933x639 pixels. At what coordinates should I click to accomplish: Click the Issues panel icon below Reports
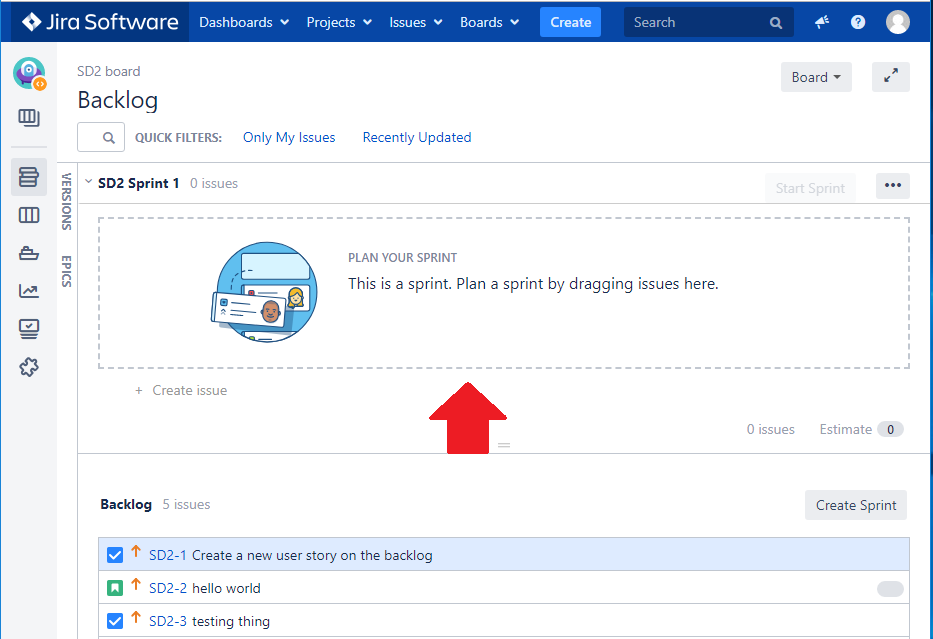click(x=28, y=328)
